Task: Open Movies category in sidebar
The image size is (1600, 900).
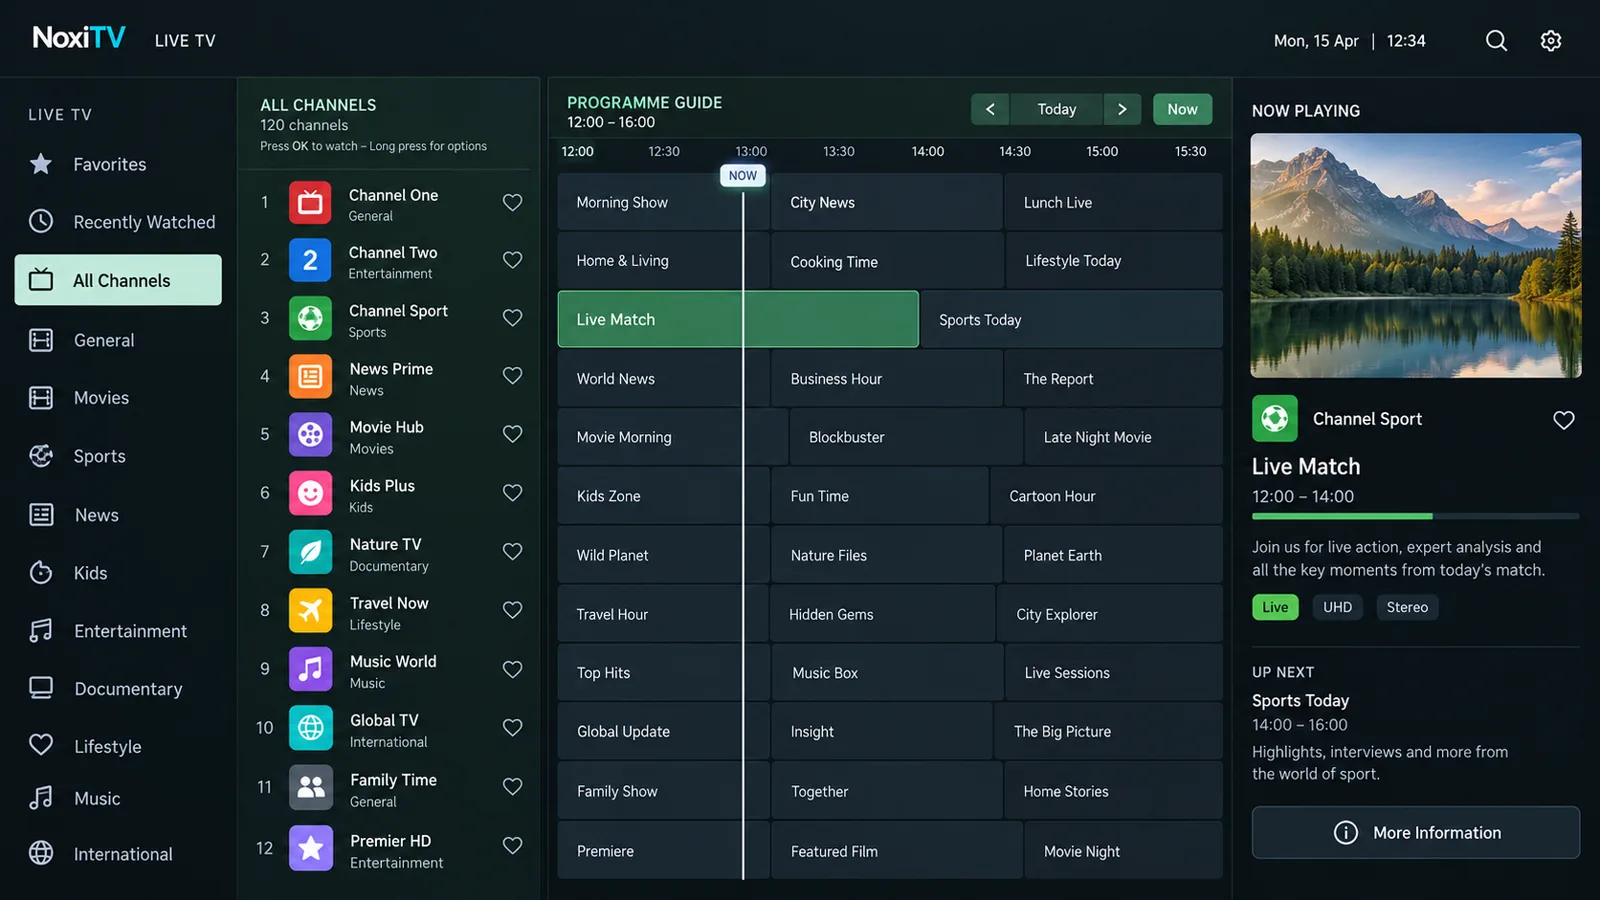Action: pyautogui.click(x=118, y=398)
